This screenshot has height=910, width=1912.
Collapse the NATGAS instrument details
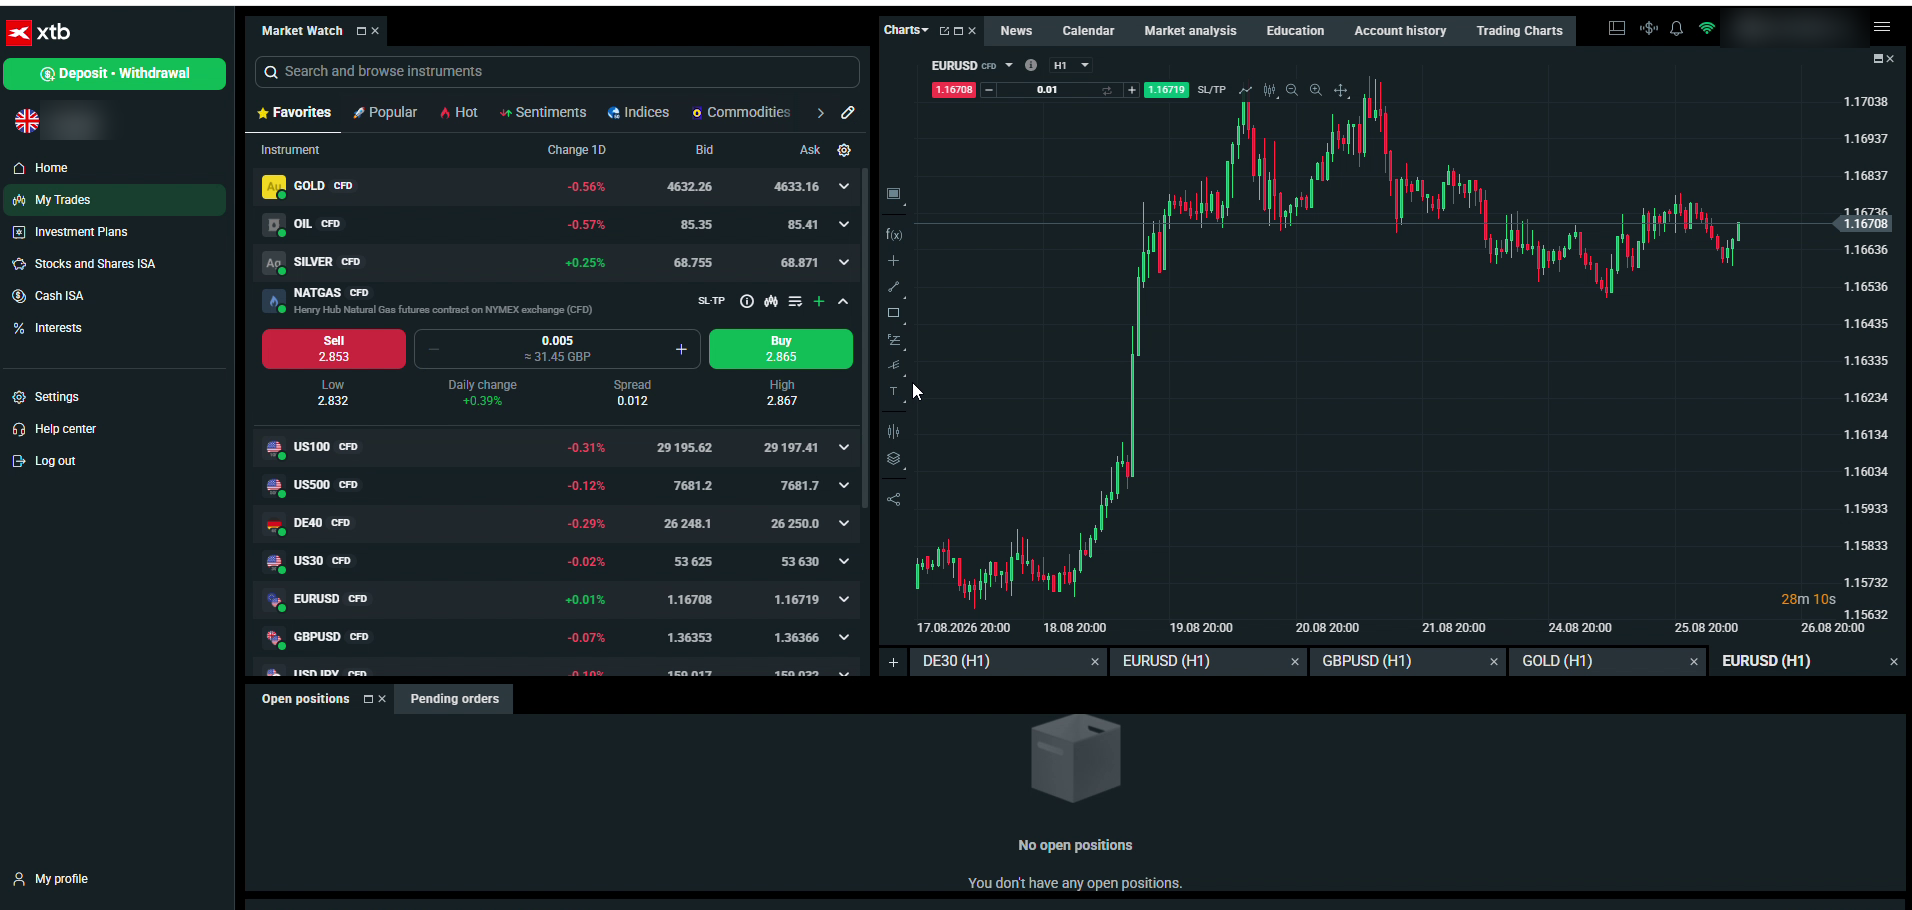point(843,301)
